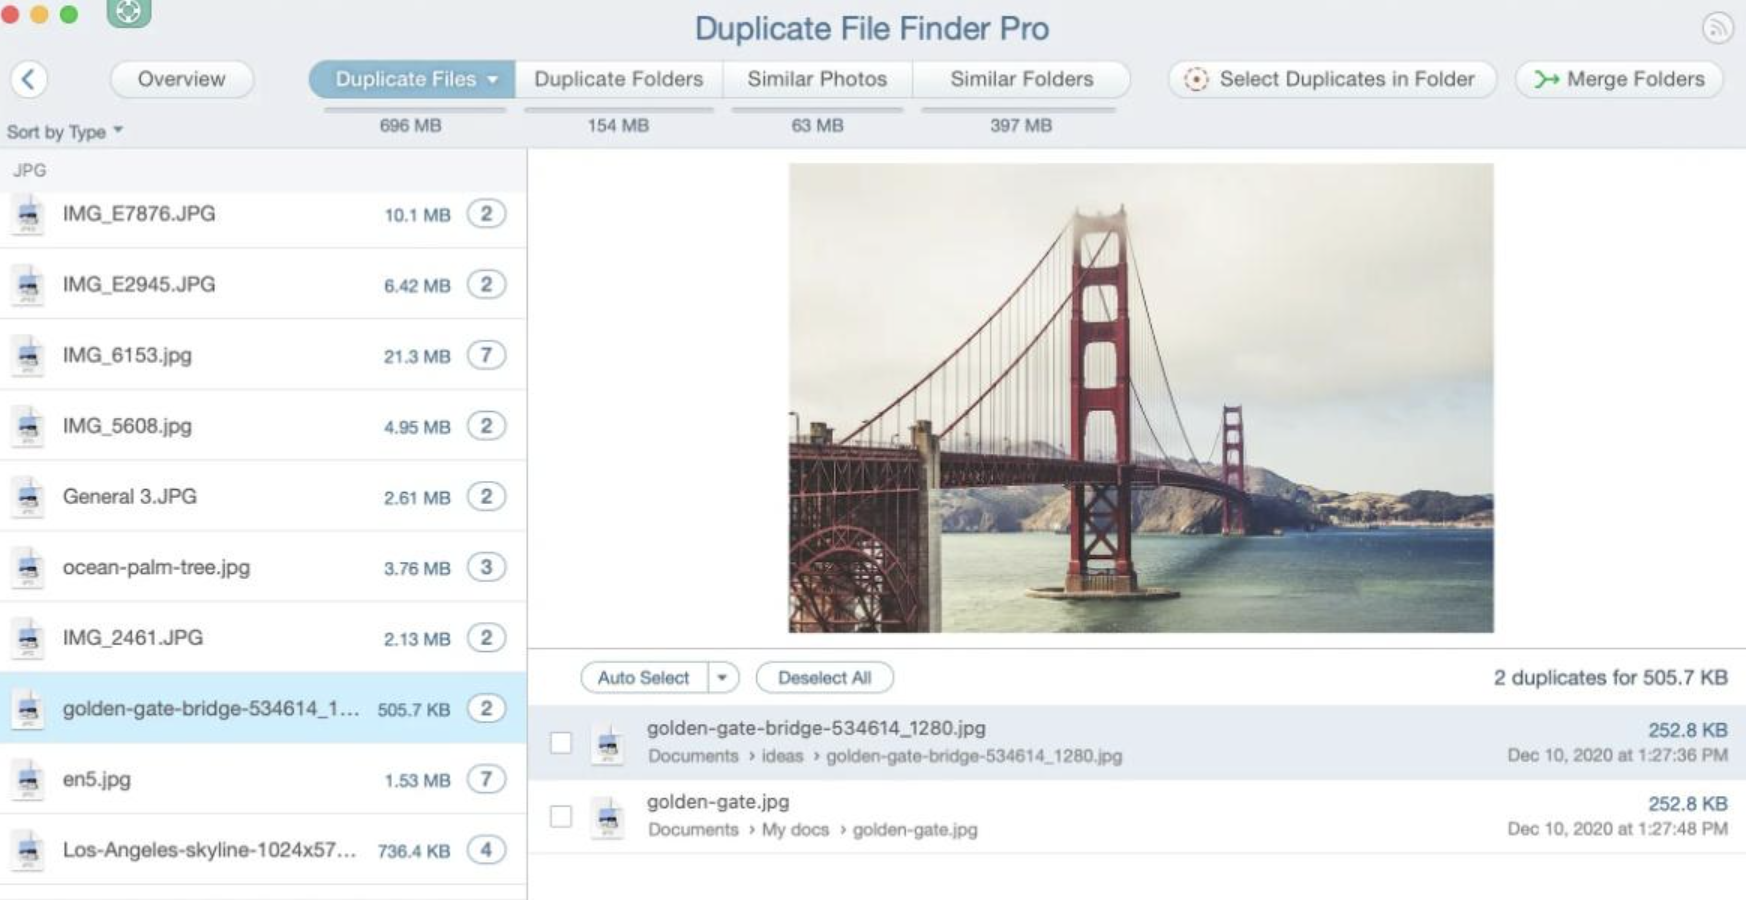Image resolution: width=1746 pixels, height=900 pixels.
Task: Expand the Auto Select dropdown arrow
Action: 722,677
